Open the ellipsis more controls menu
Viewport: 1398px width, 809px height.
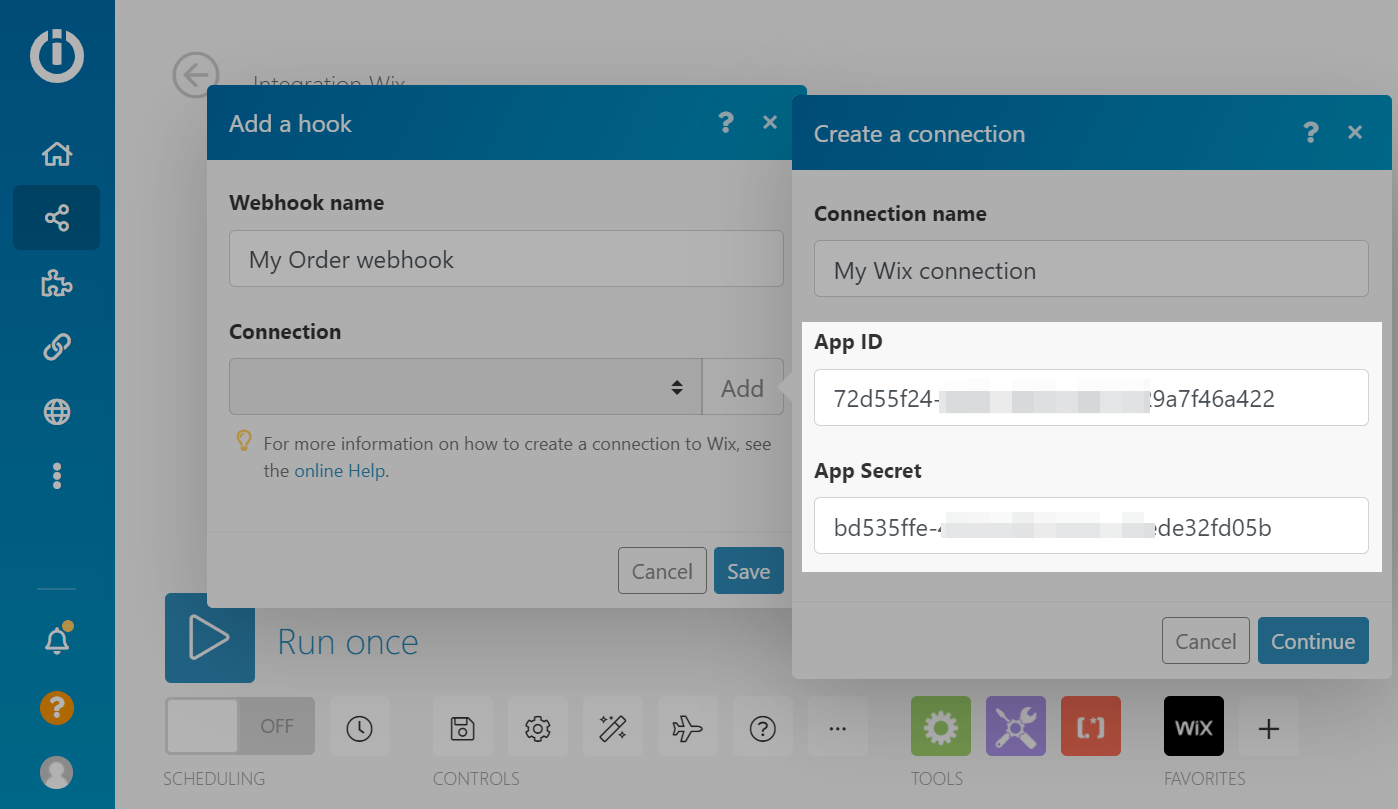tap(838, 728)
